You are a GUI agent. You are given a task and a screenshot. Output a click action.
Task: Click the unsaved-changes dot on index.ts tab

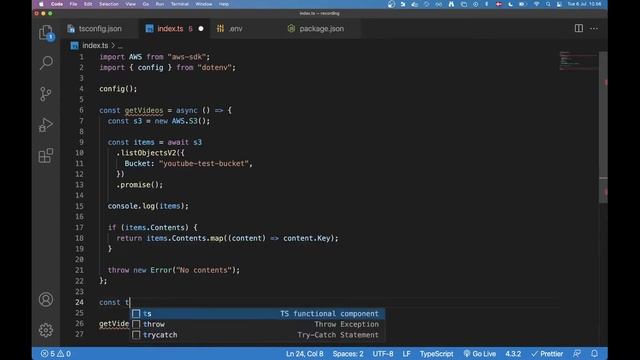(201, 29)
